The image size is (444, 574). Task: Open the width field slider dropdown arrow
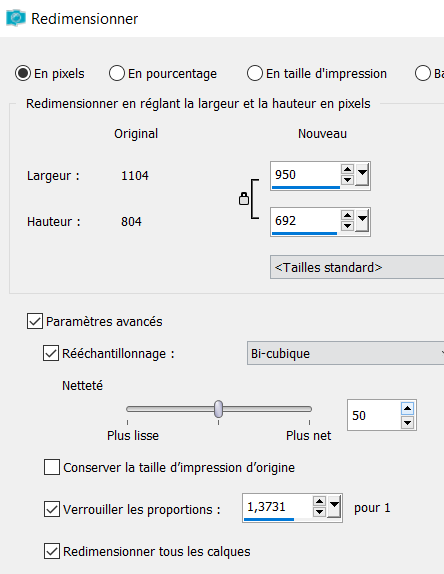point(362,175)
